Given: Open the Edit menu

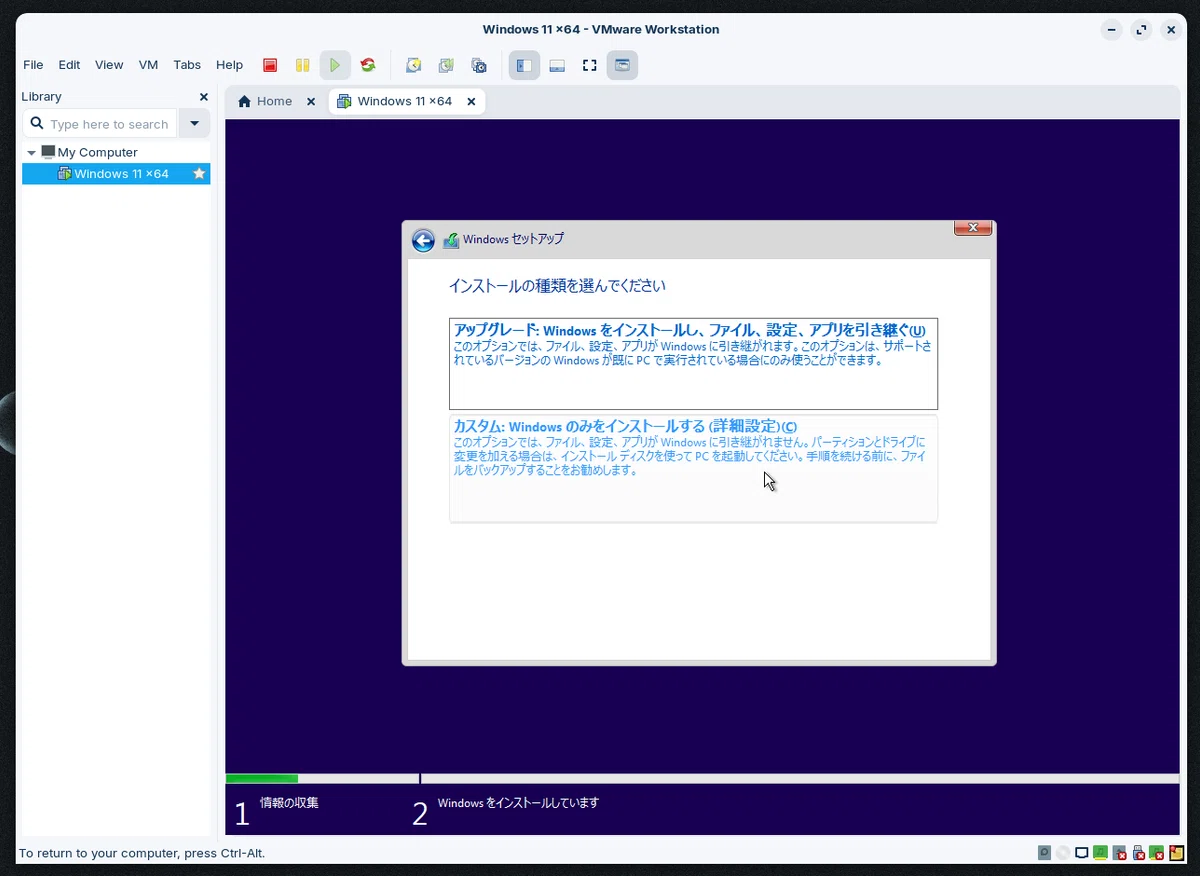Looking at the screenshot, I should [69, 65].
